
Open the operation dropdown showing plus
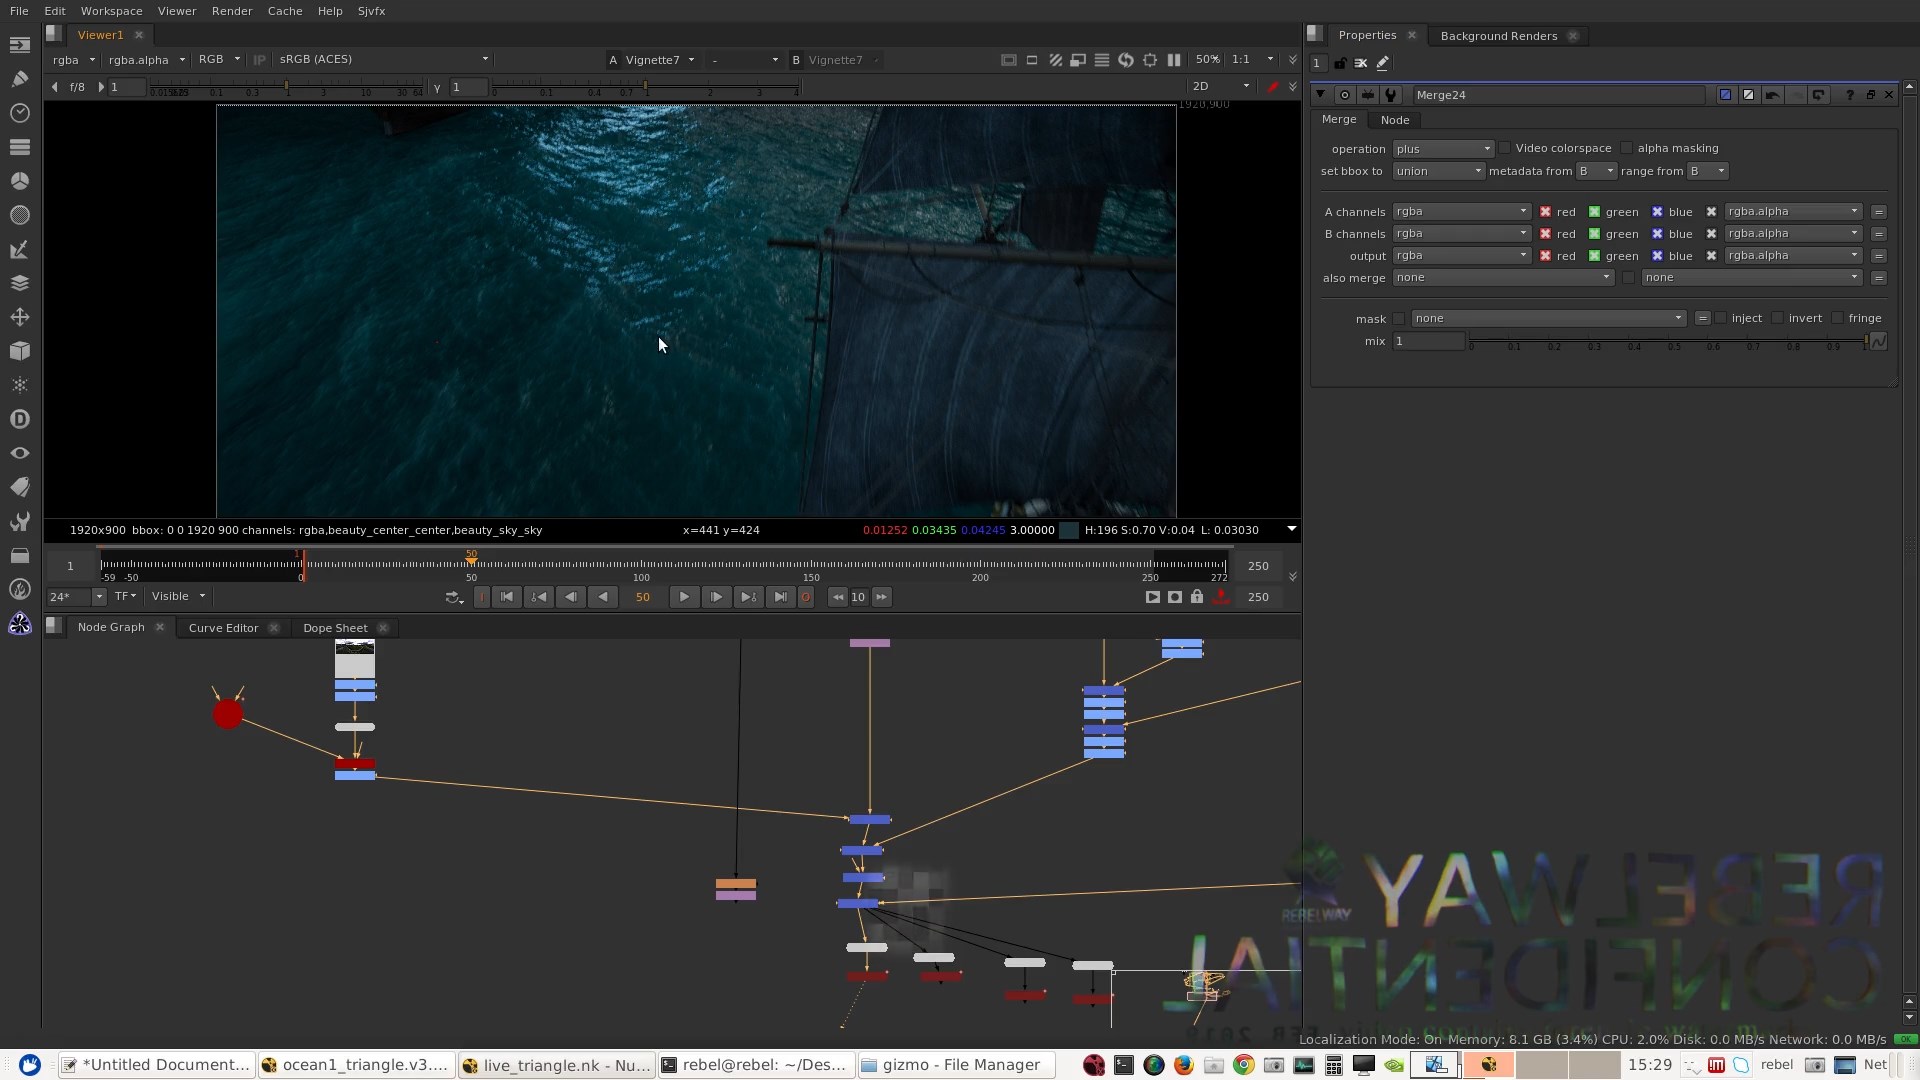(x=1442, y=148)
